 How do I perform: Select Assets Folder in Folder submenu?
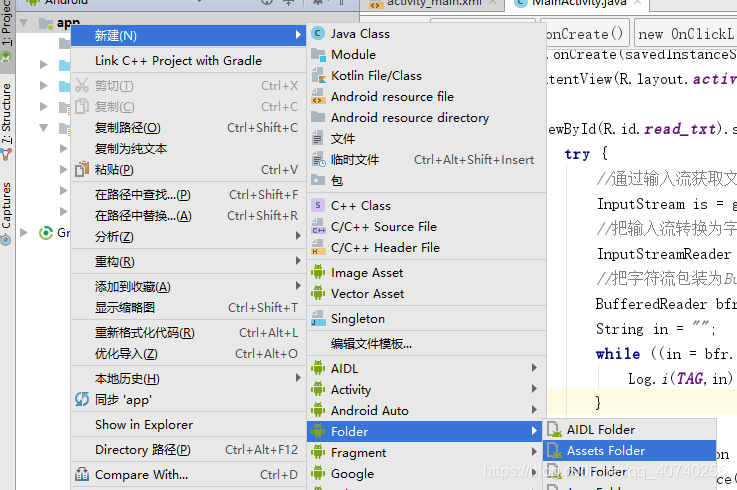(630, 450)
